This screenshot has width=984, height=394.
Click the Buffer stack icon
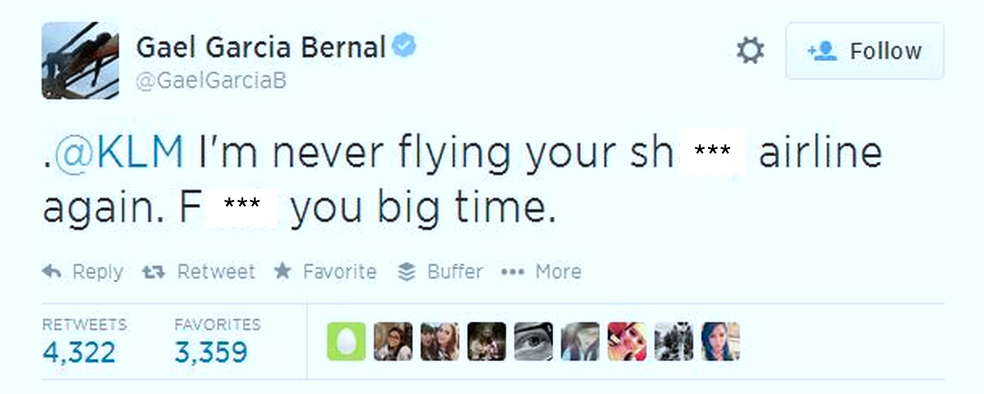tap(407, 272)
